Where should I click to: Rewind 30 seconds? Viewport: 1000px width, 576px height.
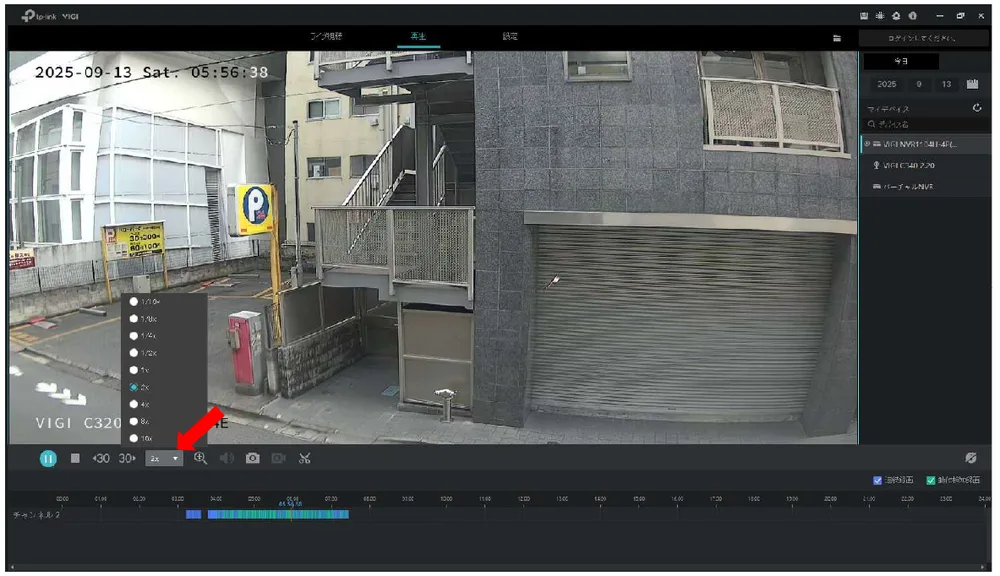tap(101, 458)
